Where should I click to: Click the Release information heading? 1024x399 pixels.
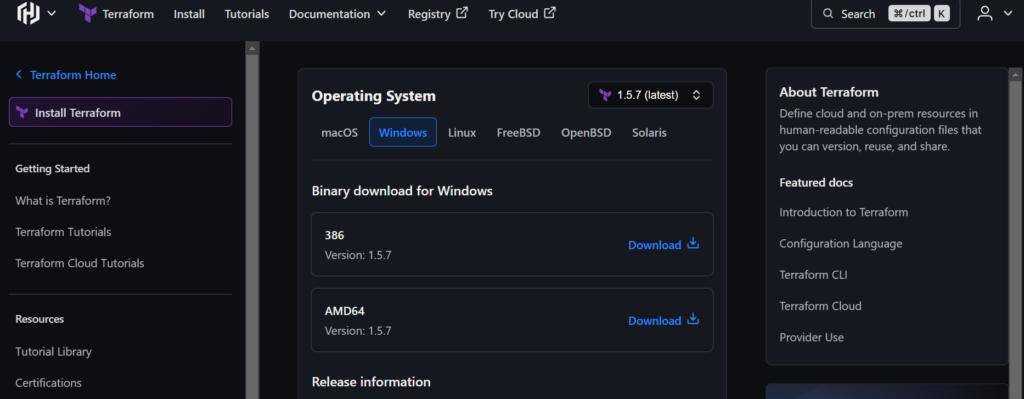tap(371, 382)
